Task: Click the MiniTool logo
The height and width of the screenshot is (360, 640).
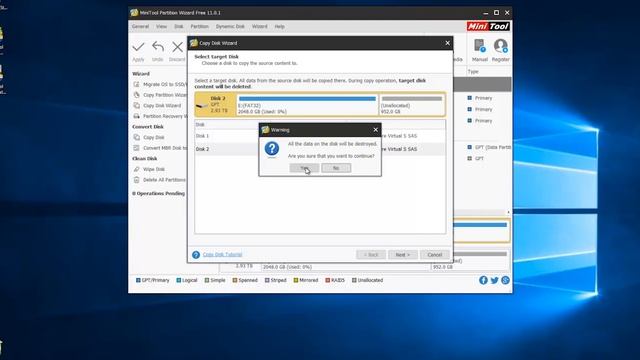Action: 488,27
